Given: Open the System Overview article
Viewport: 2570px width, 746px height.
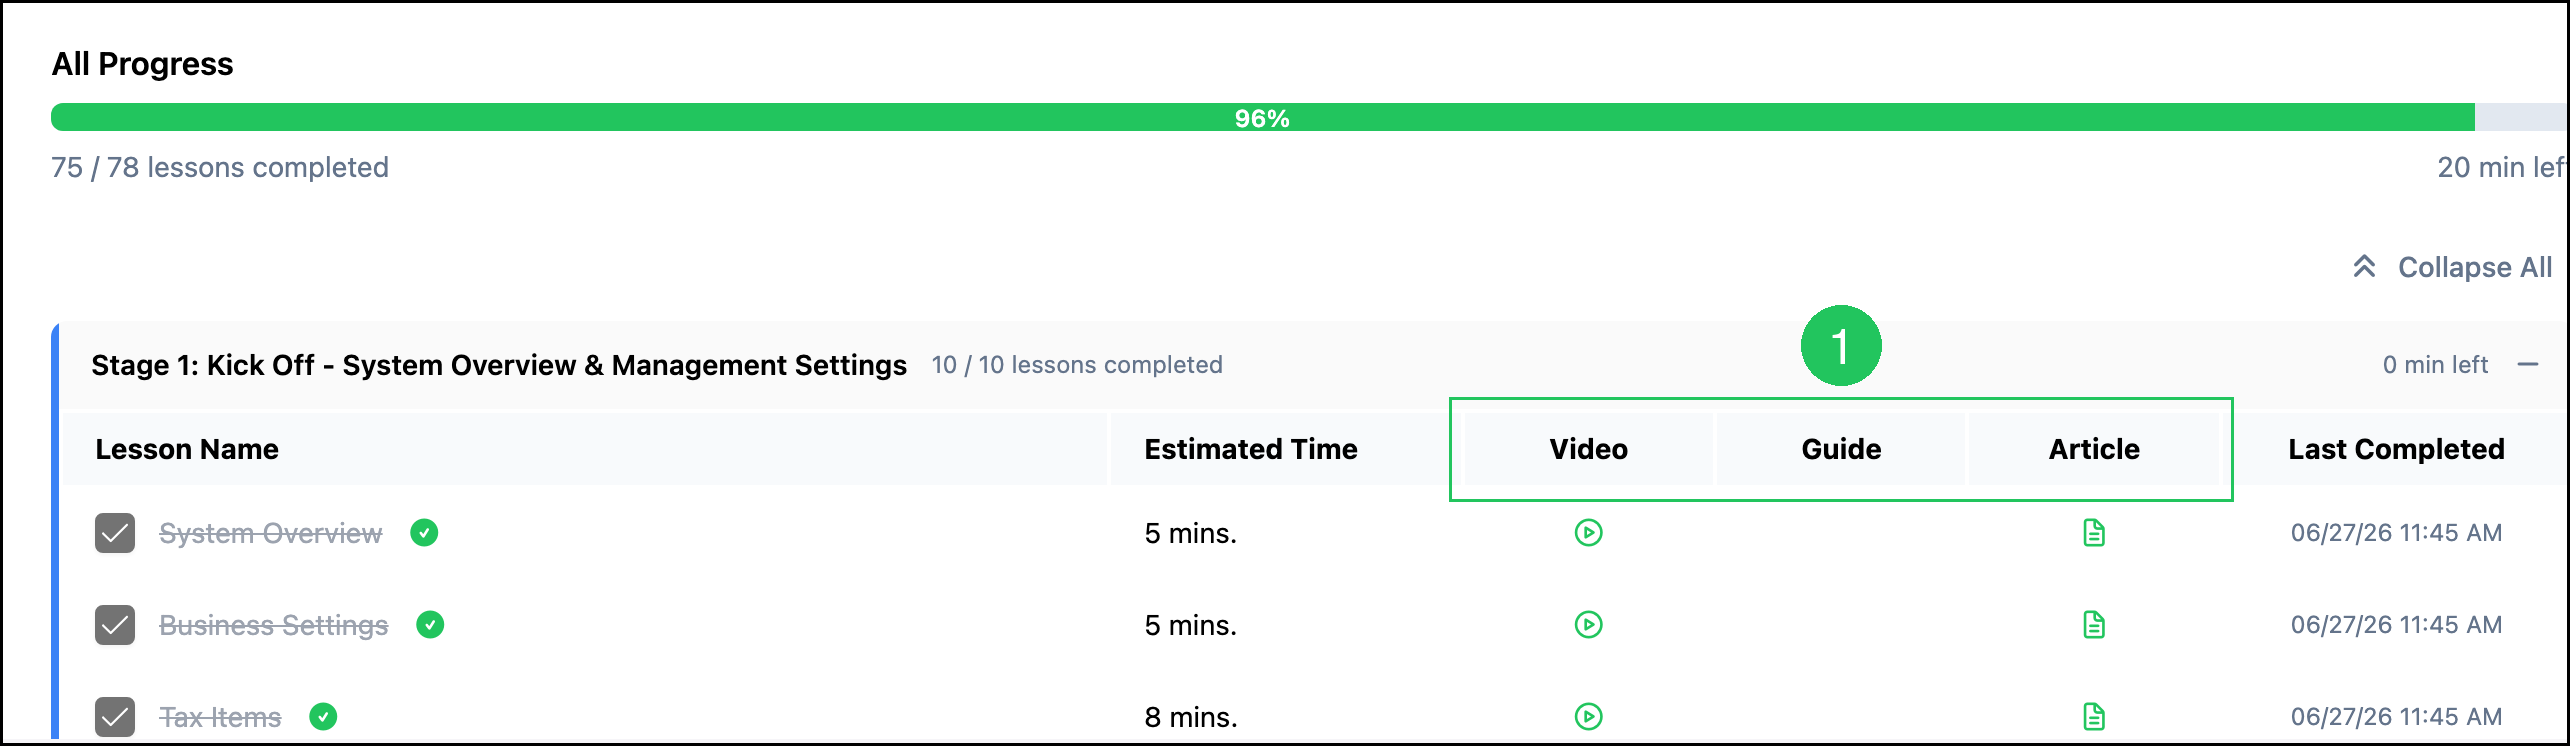Looking at the screenshot, I should click(2094, 533).
